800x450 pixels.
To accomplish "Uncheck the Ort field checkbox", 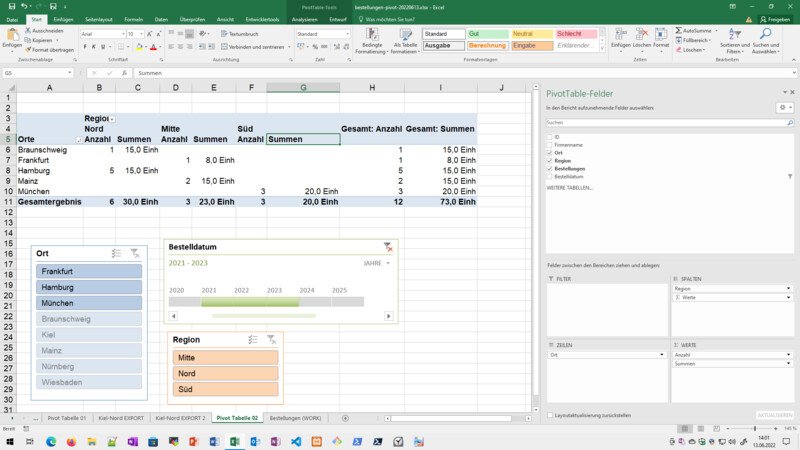I will click(x=549, y=153).
